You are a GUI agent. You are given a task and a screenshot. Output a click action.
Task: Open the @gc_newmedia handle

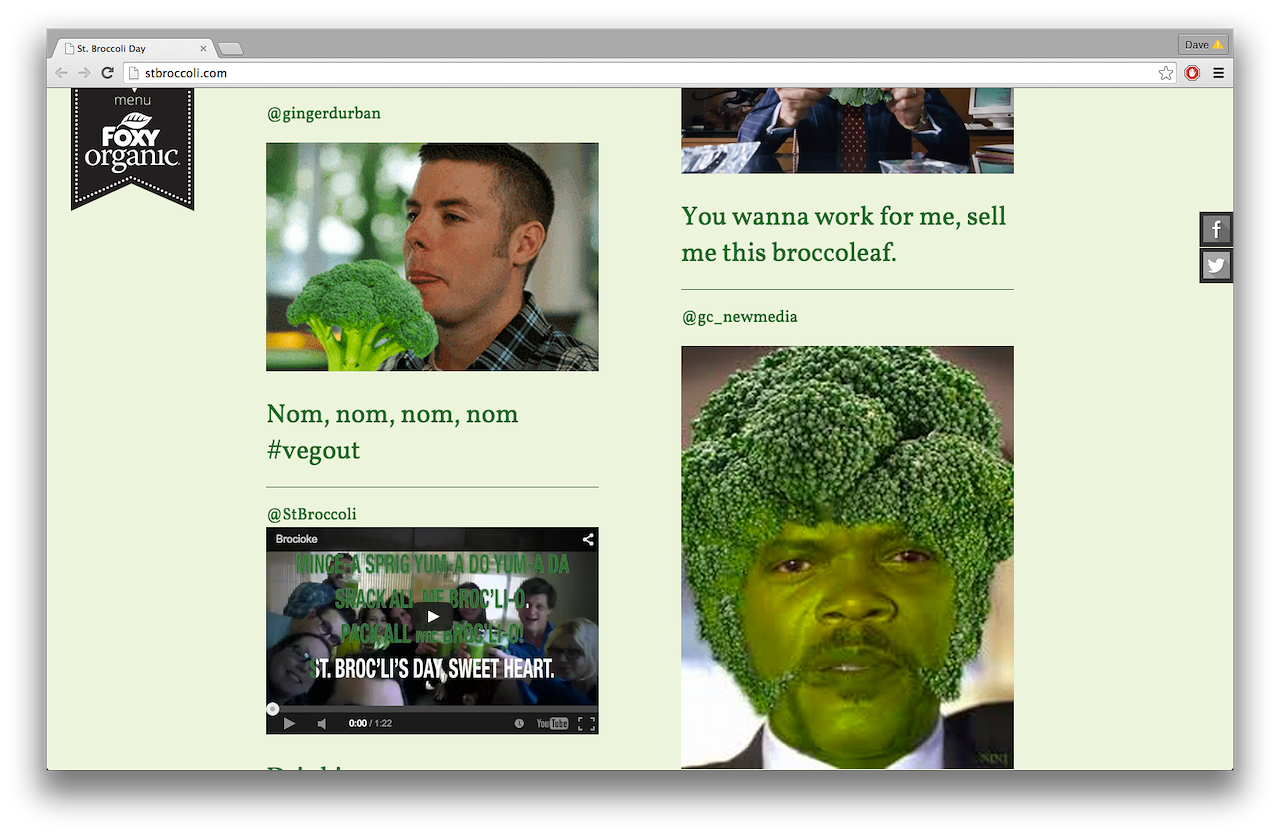pos(739,317)
